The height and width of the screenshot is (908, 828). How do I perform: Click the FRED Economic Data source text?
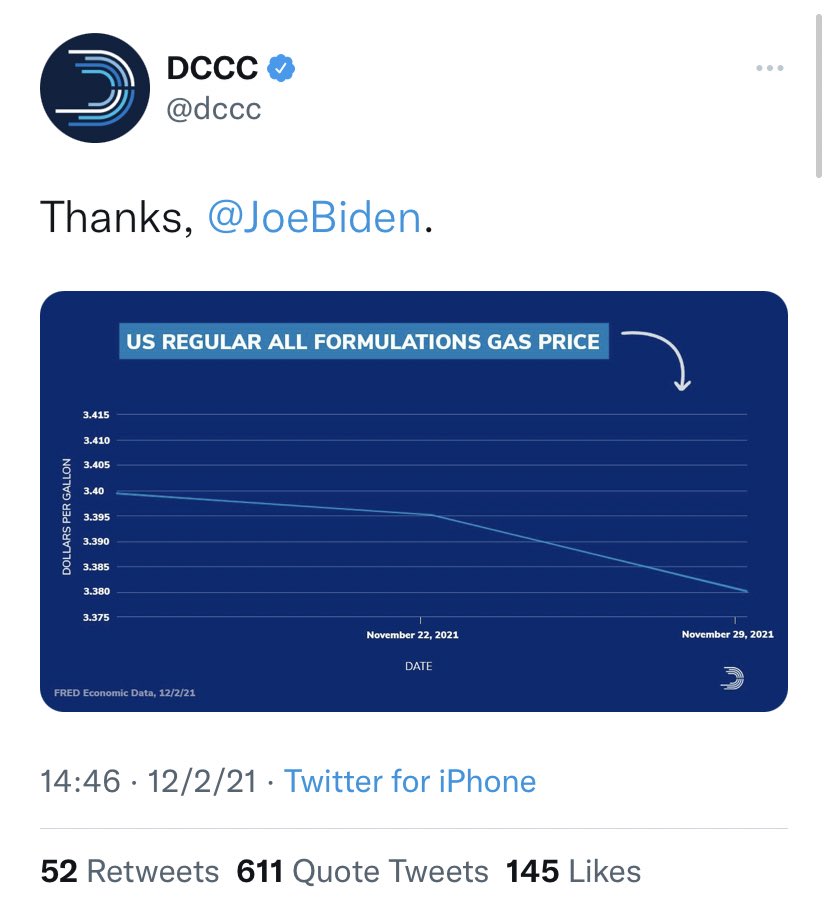pyautogui.click(x=124, y=693)
